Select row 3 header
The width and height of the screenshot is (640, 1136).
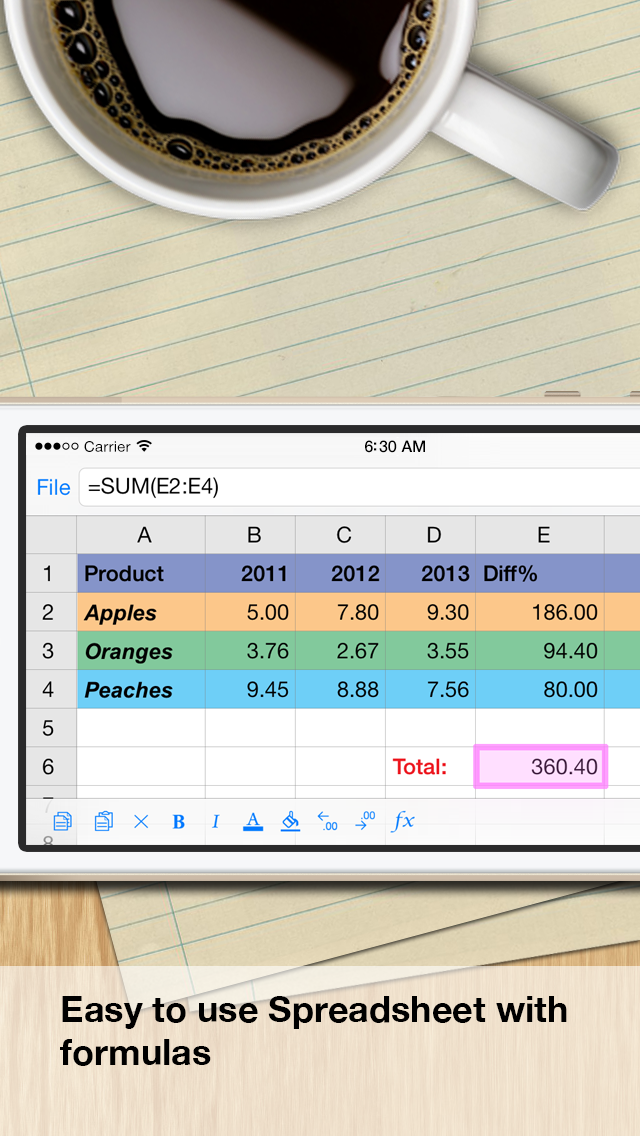click(x=51, y=651)
